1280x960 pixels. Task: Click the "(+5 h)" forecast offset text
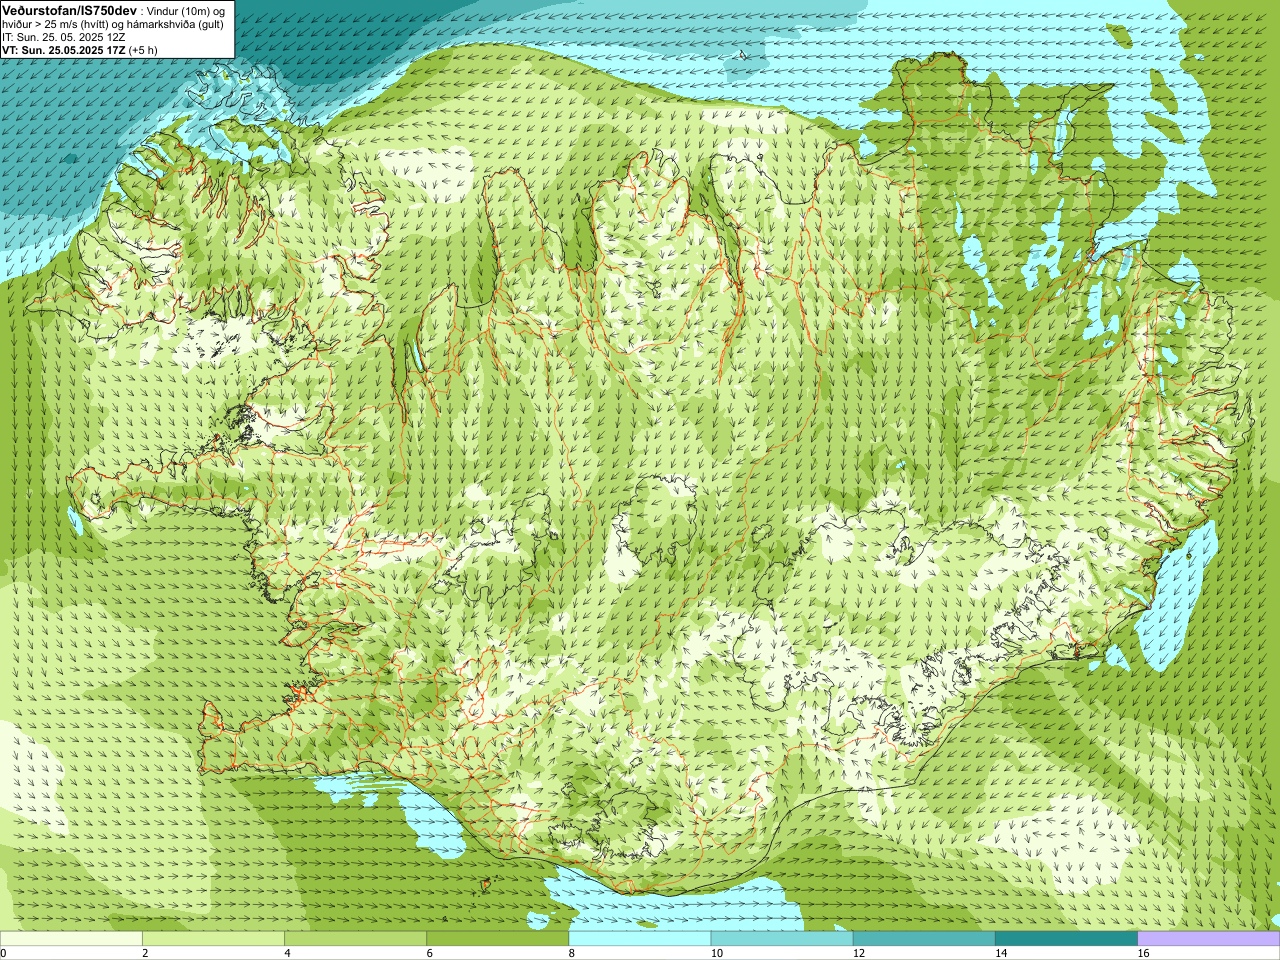(x=143, y=50)
